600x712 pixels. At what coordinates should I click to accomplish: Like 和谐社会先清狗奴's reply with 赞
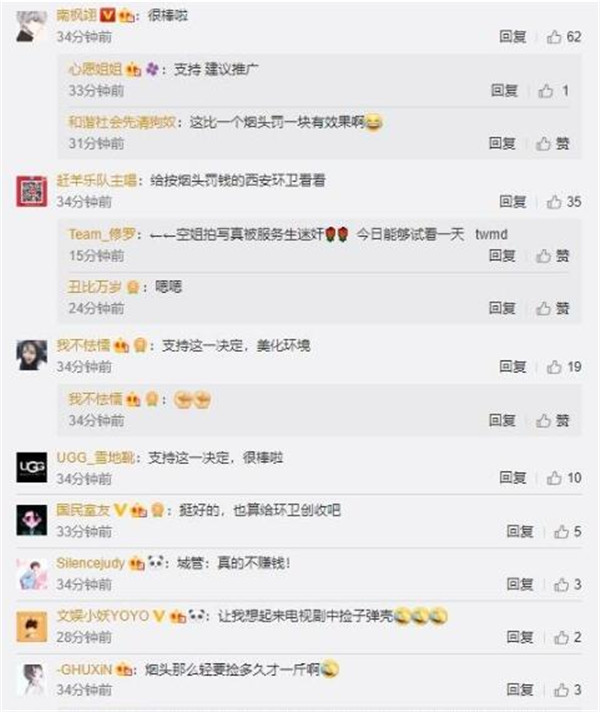552,144
